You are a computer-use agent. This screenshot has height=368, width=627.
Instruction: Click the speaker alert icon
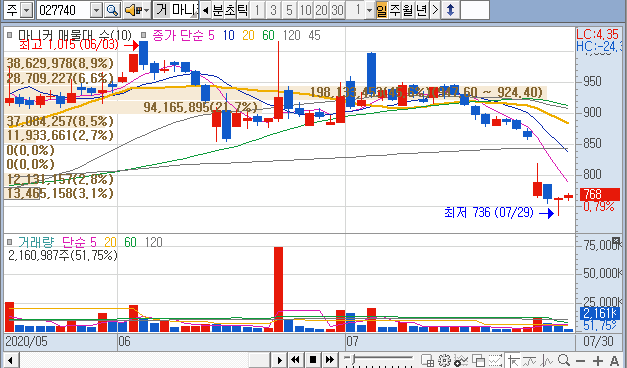pyautogui.click(x=133, y=10)
